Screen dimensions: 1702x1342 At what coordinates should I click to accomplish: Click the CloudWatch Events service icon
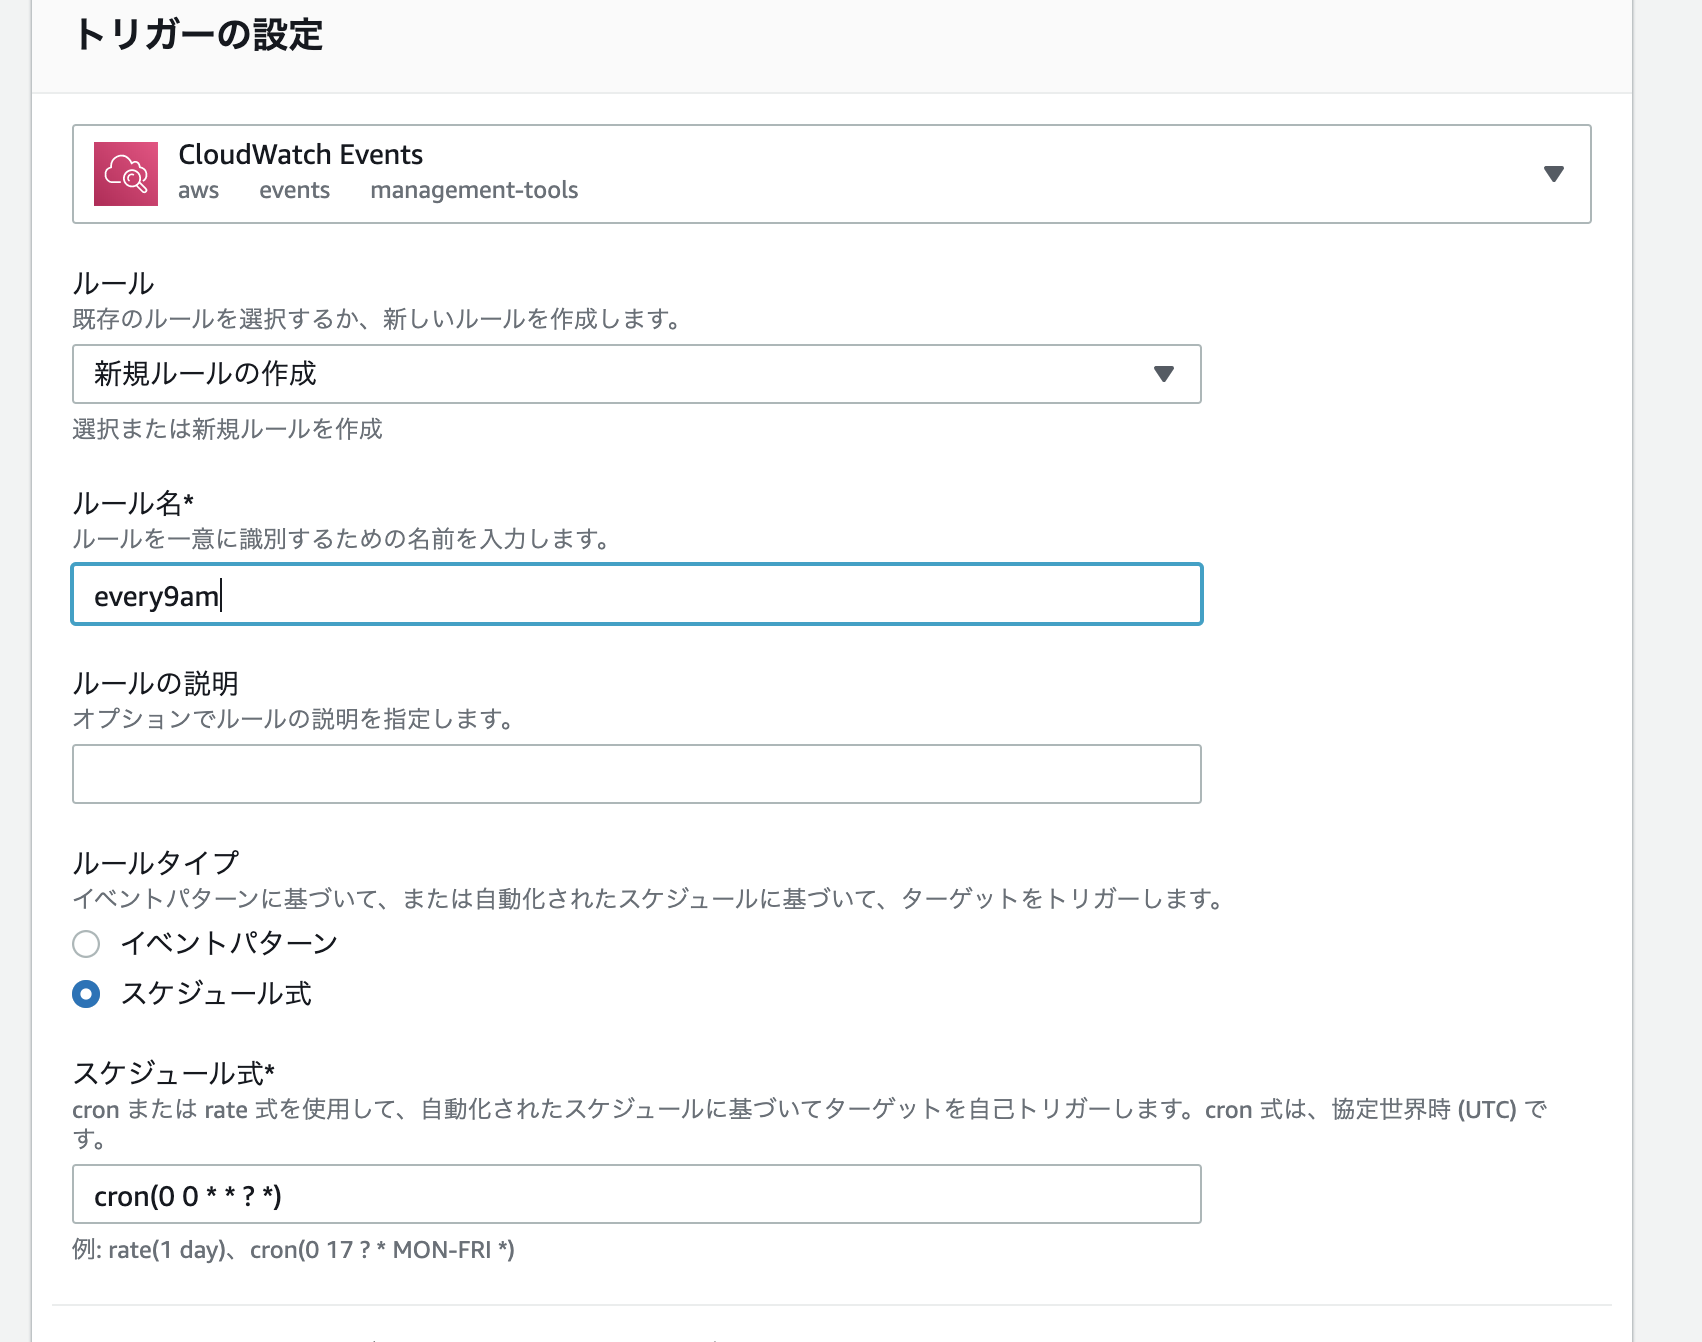click(126, 174)
